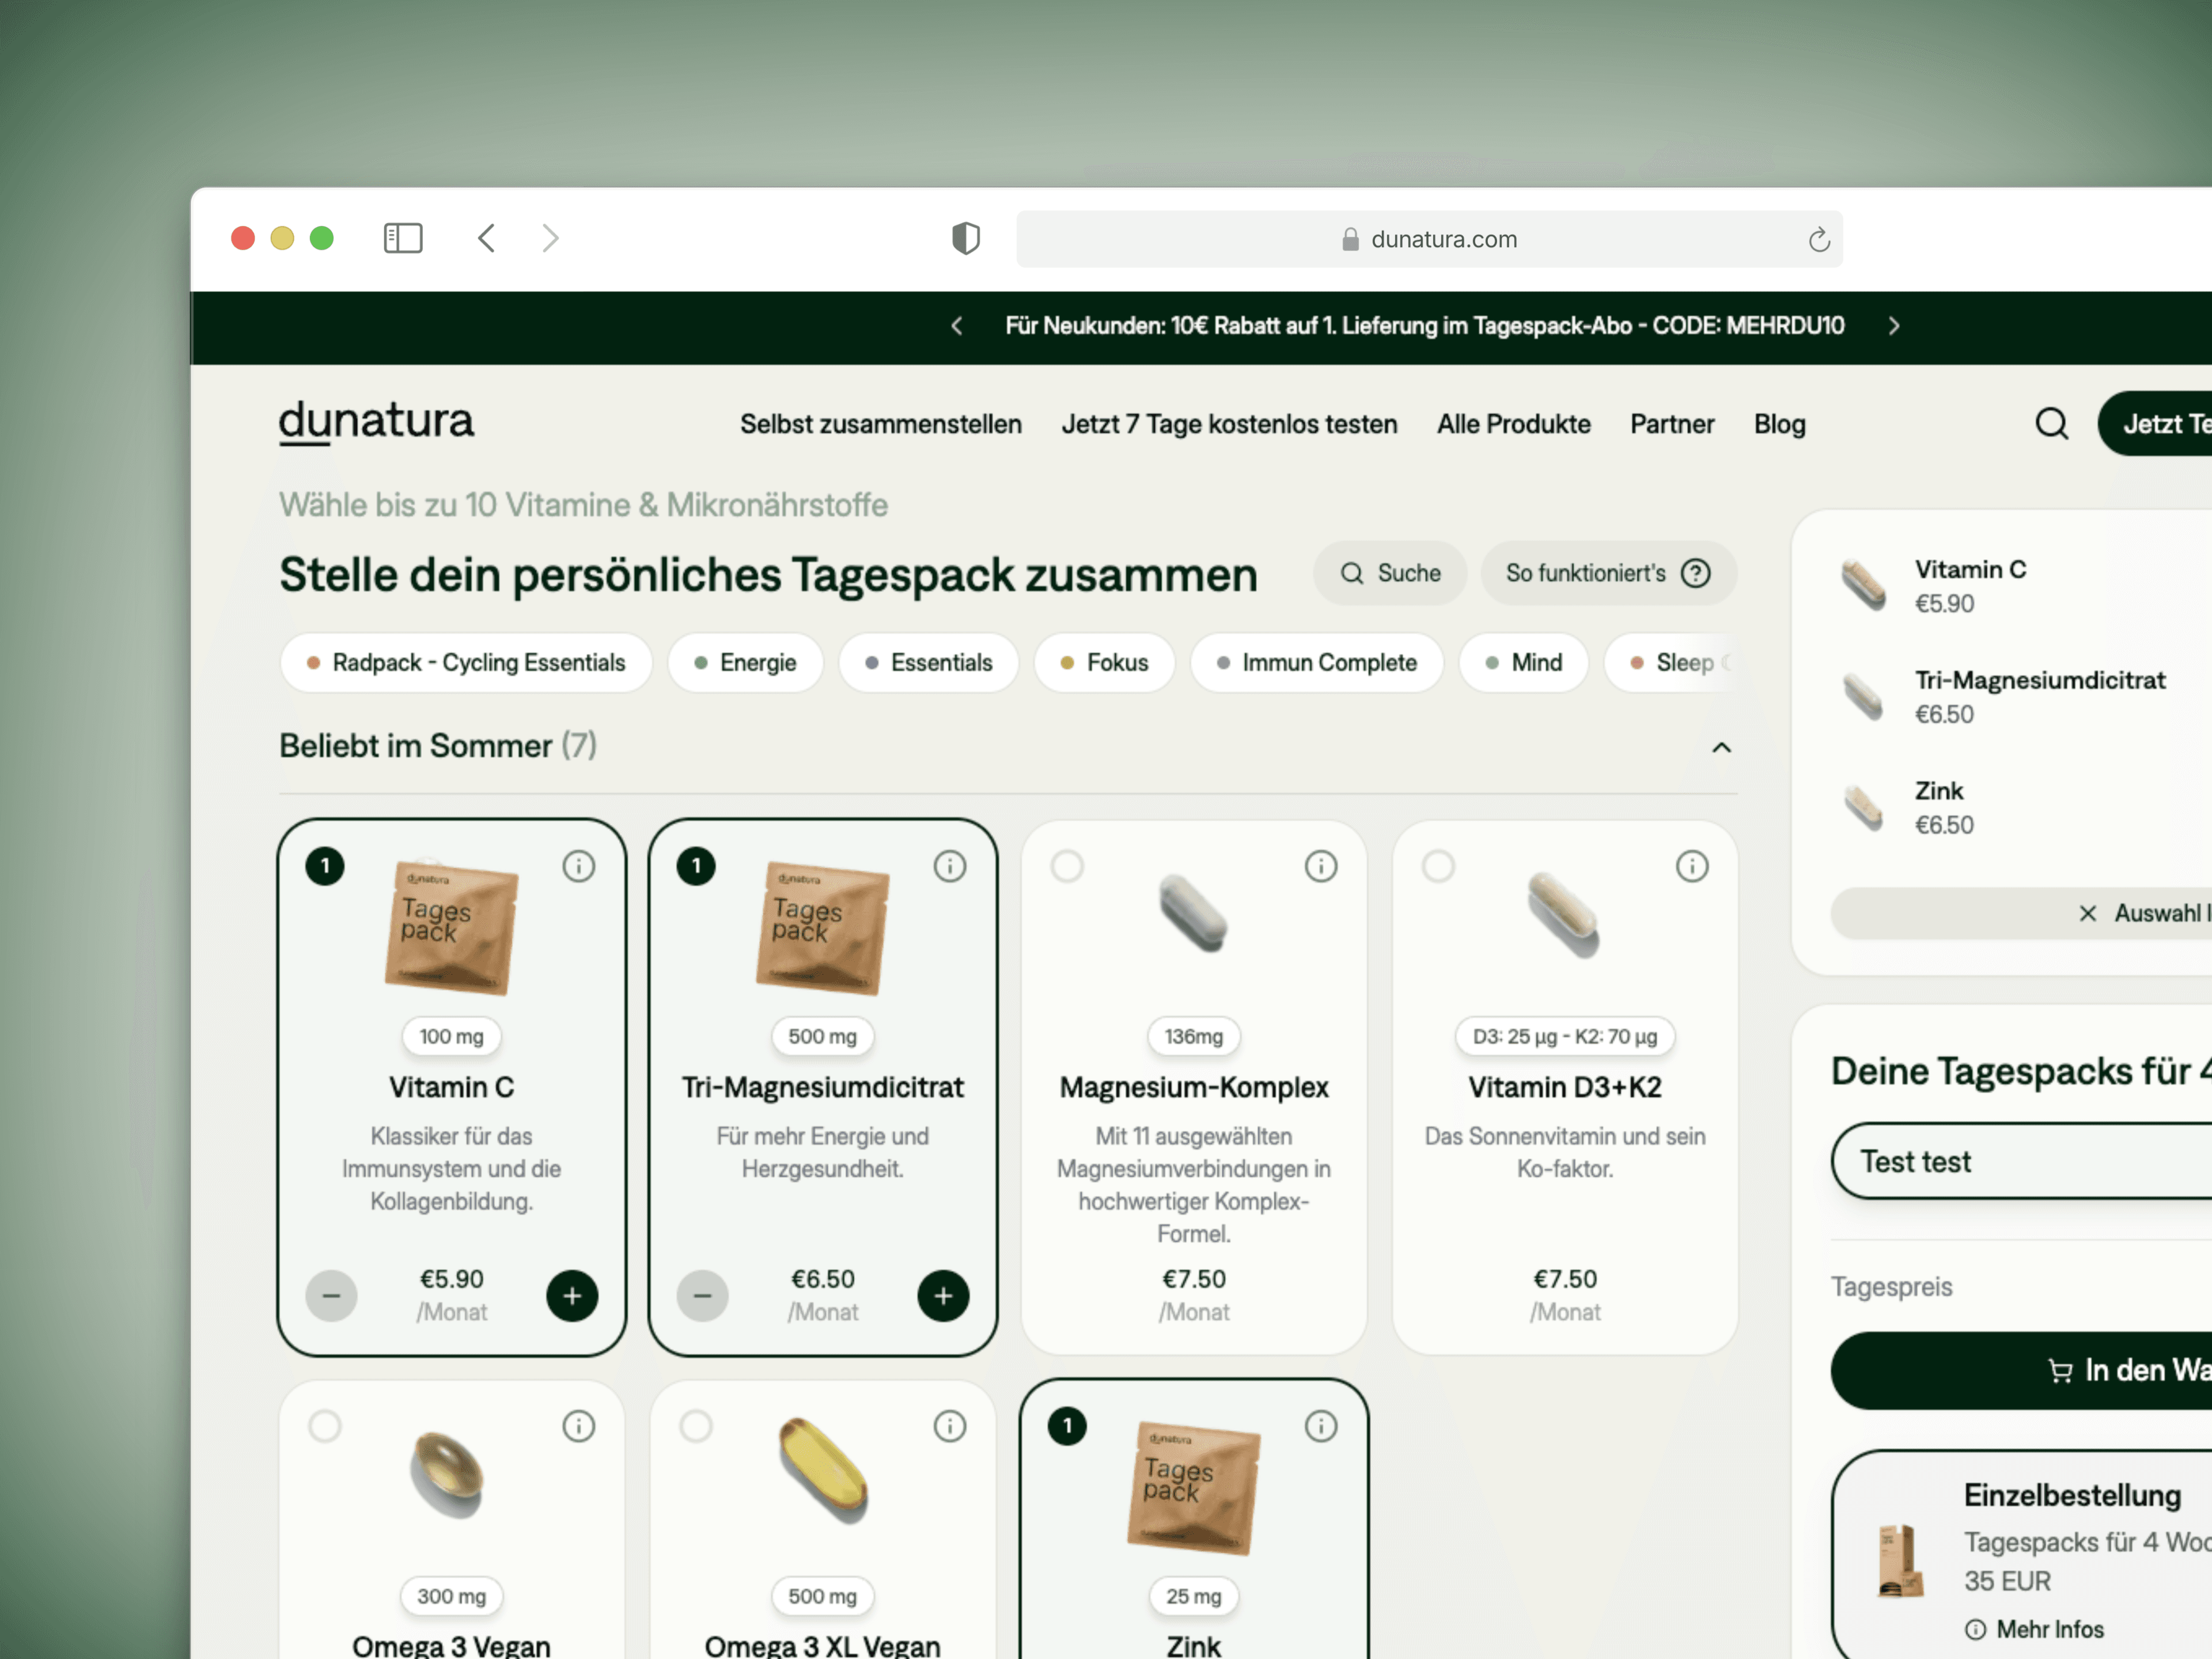
Task: Click the Magnesium-Komplex capsule image
Action: 1193,913
